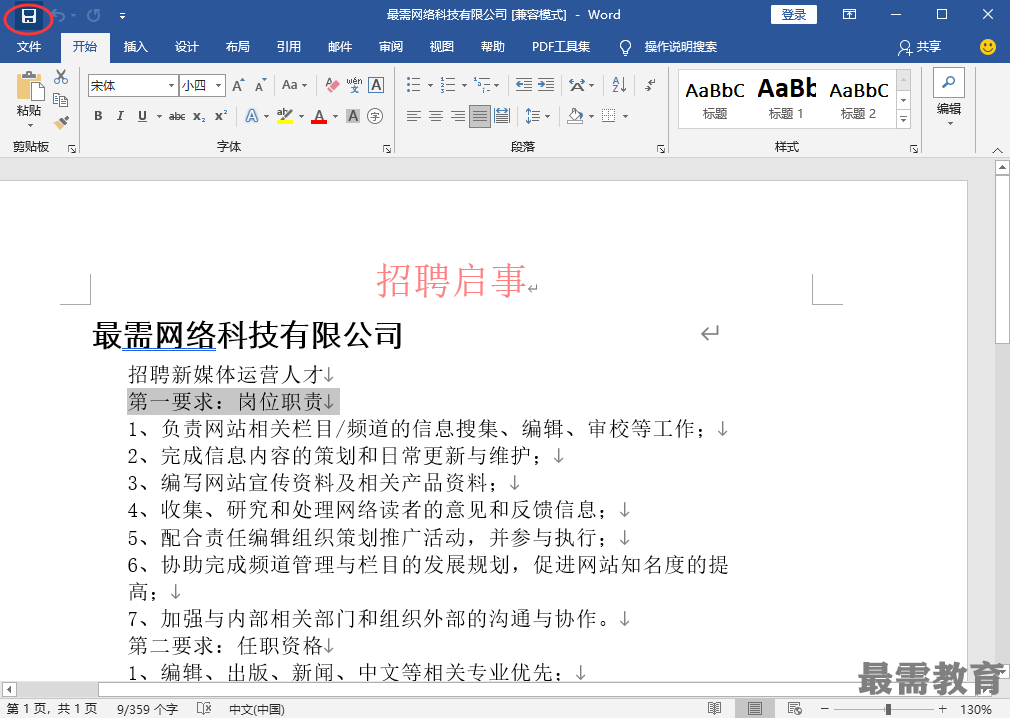Apply red font color

tap(319, 116)
